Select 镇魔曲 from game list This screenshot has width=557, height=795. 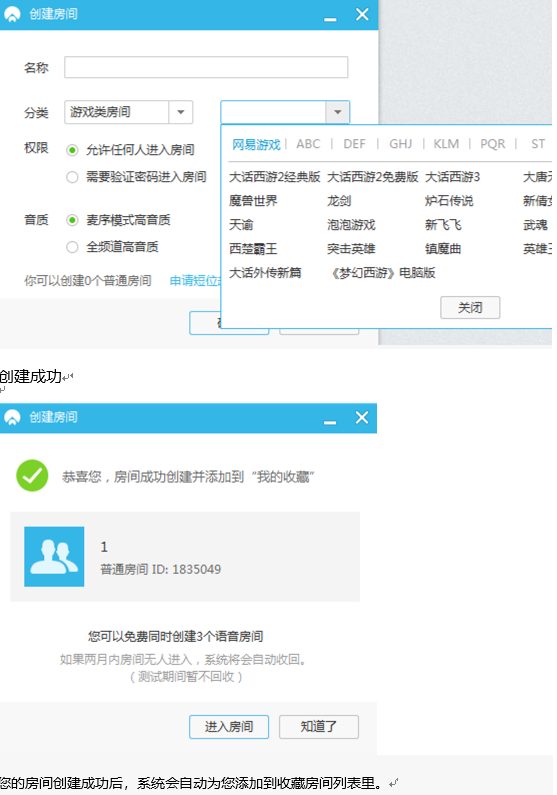tap(443, 249)
